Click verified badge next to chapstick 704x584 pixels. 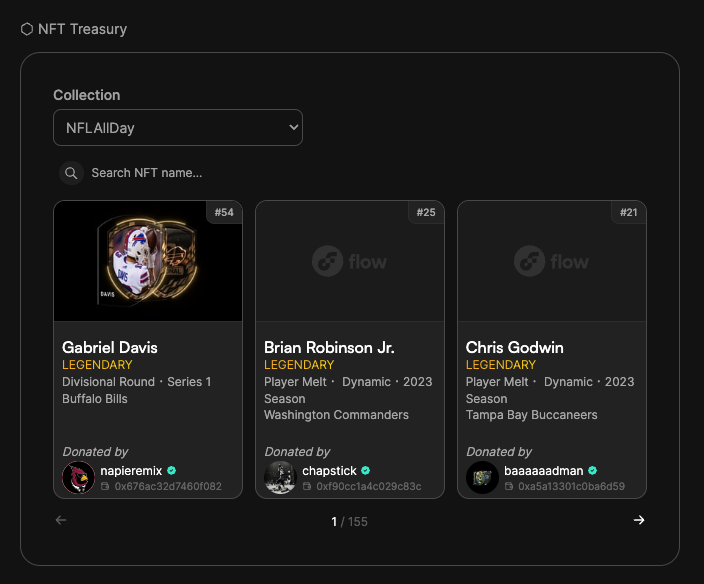point(365,470)
